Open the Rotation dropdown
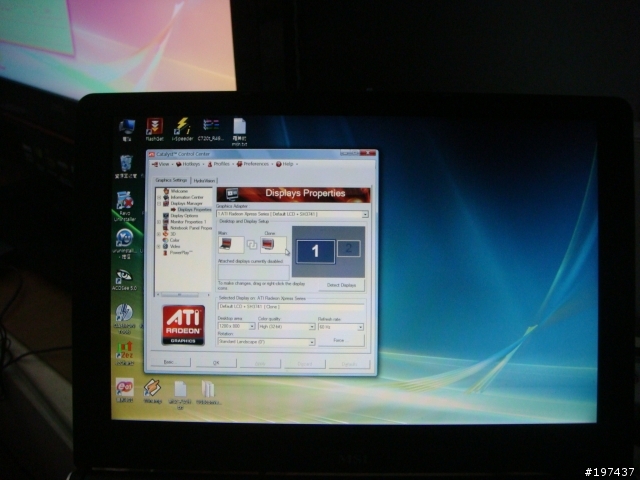The width and height of the screenshot is (640, 480). (x=312, y=342)
